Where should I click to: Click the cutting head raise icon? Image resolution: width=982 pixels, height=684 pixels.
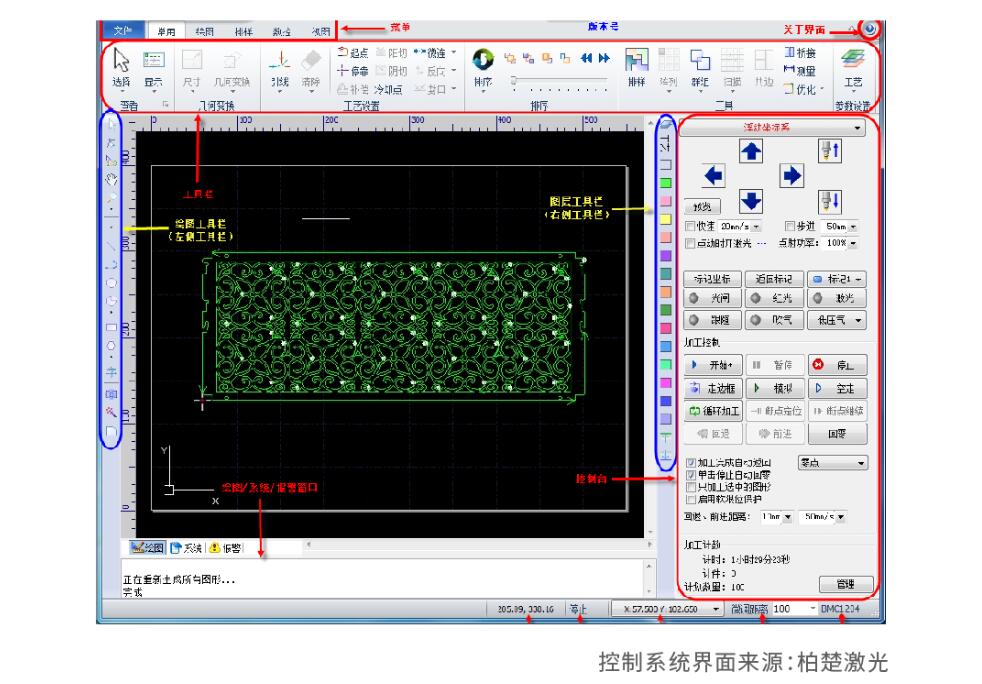[829, 151]
